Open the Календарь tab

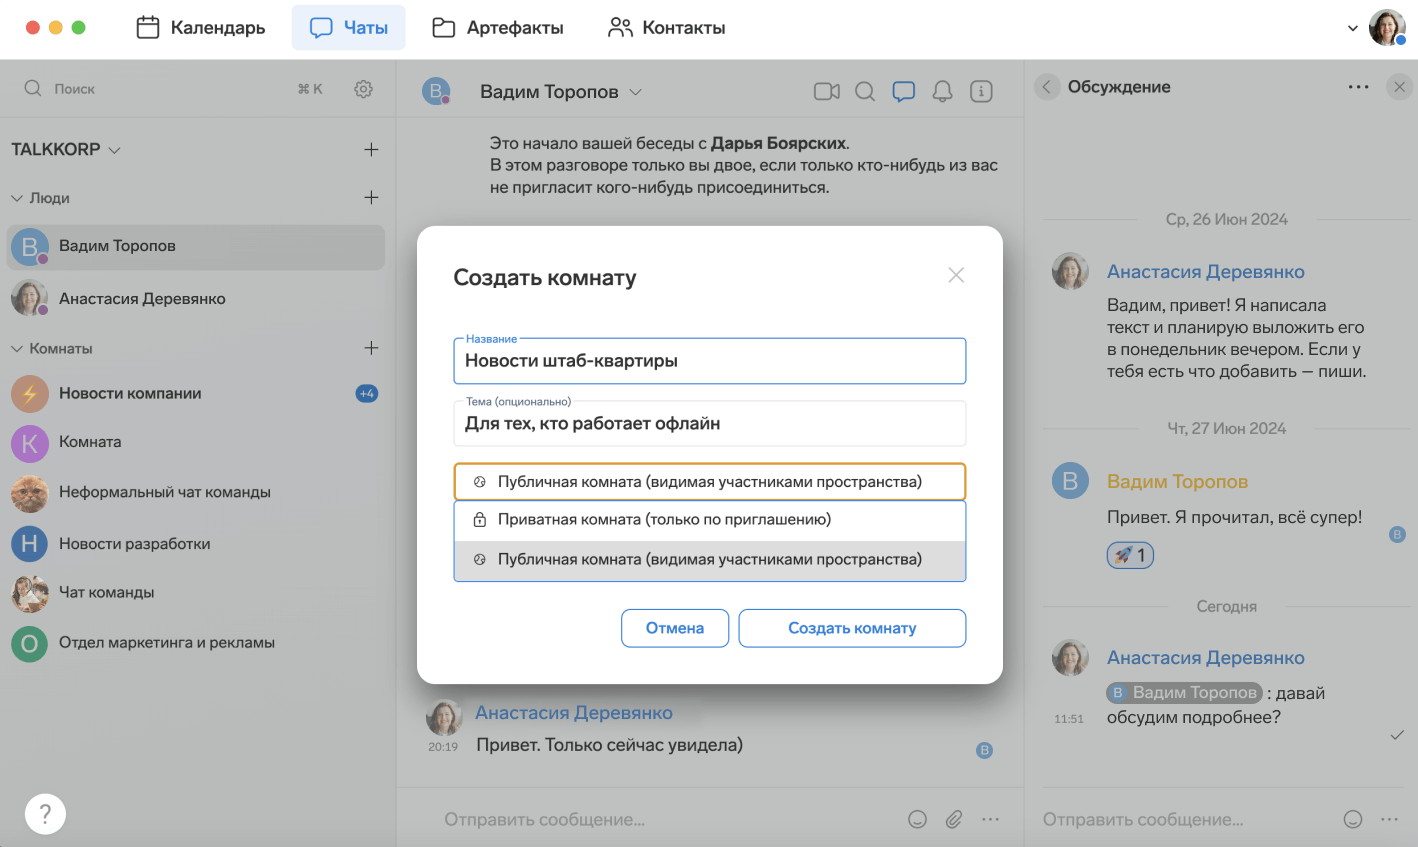point(200,28)
